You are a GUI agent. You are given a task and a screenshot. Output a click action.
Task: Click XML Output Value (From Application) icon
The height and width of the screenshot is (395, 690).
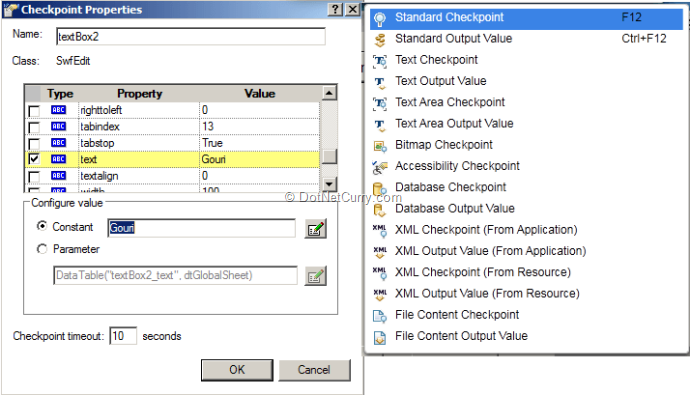click(379, 252)
